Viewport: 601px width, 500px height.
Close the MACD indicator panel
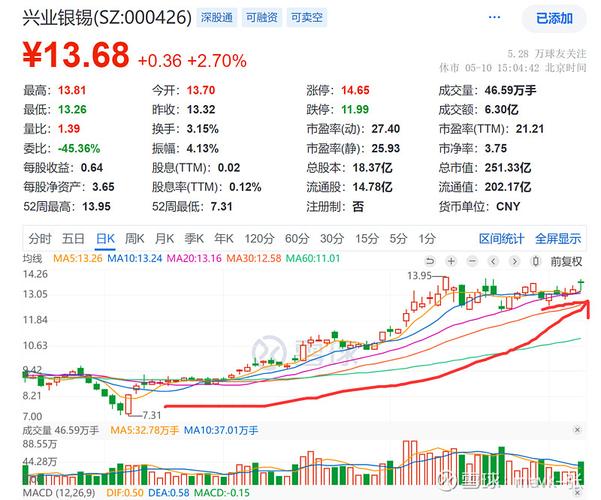point(577,492)
